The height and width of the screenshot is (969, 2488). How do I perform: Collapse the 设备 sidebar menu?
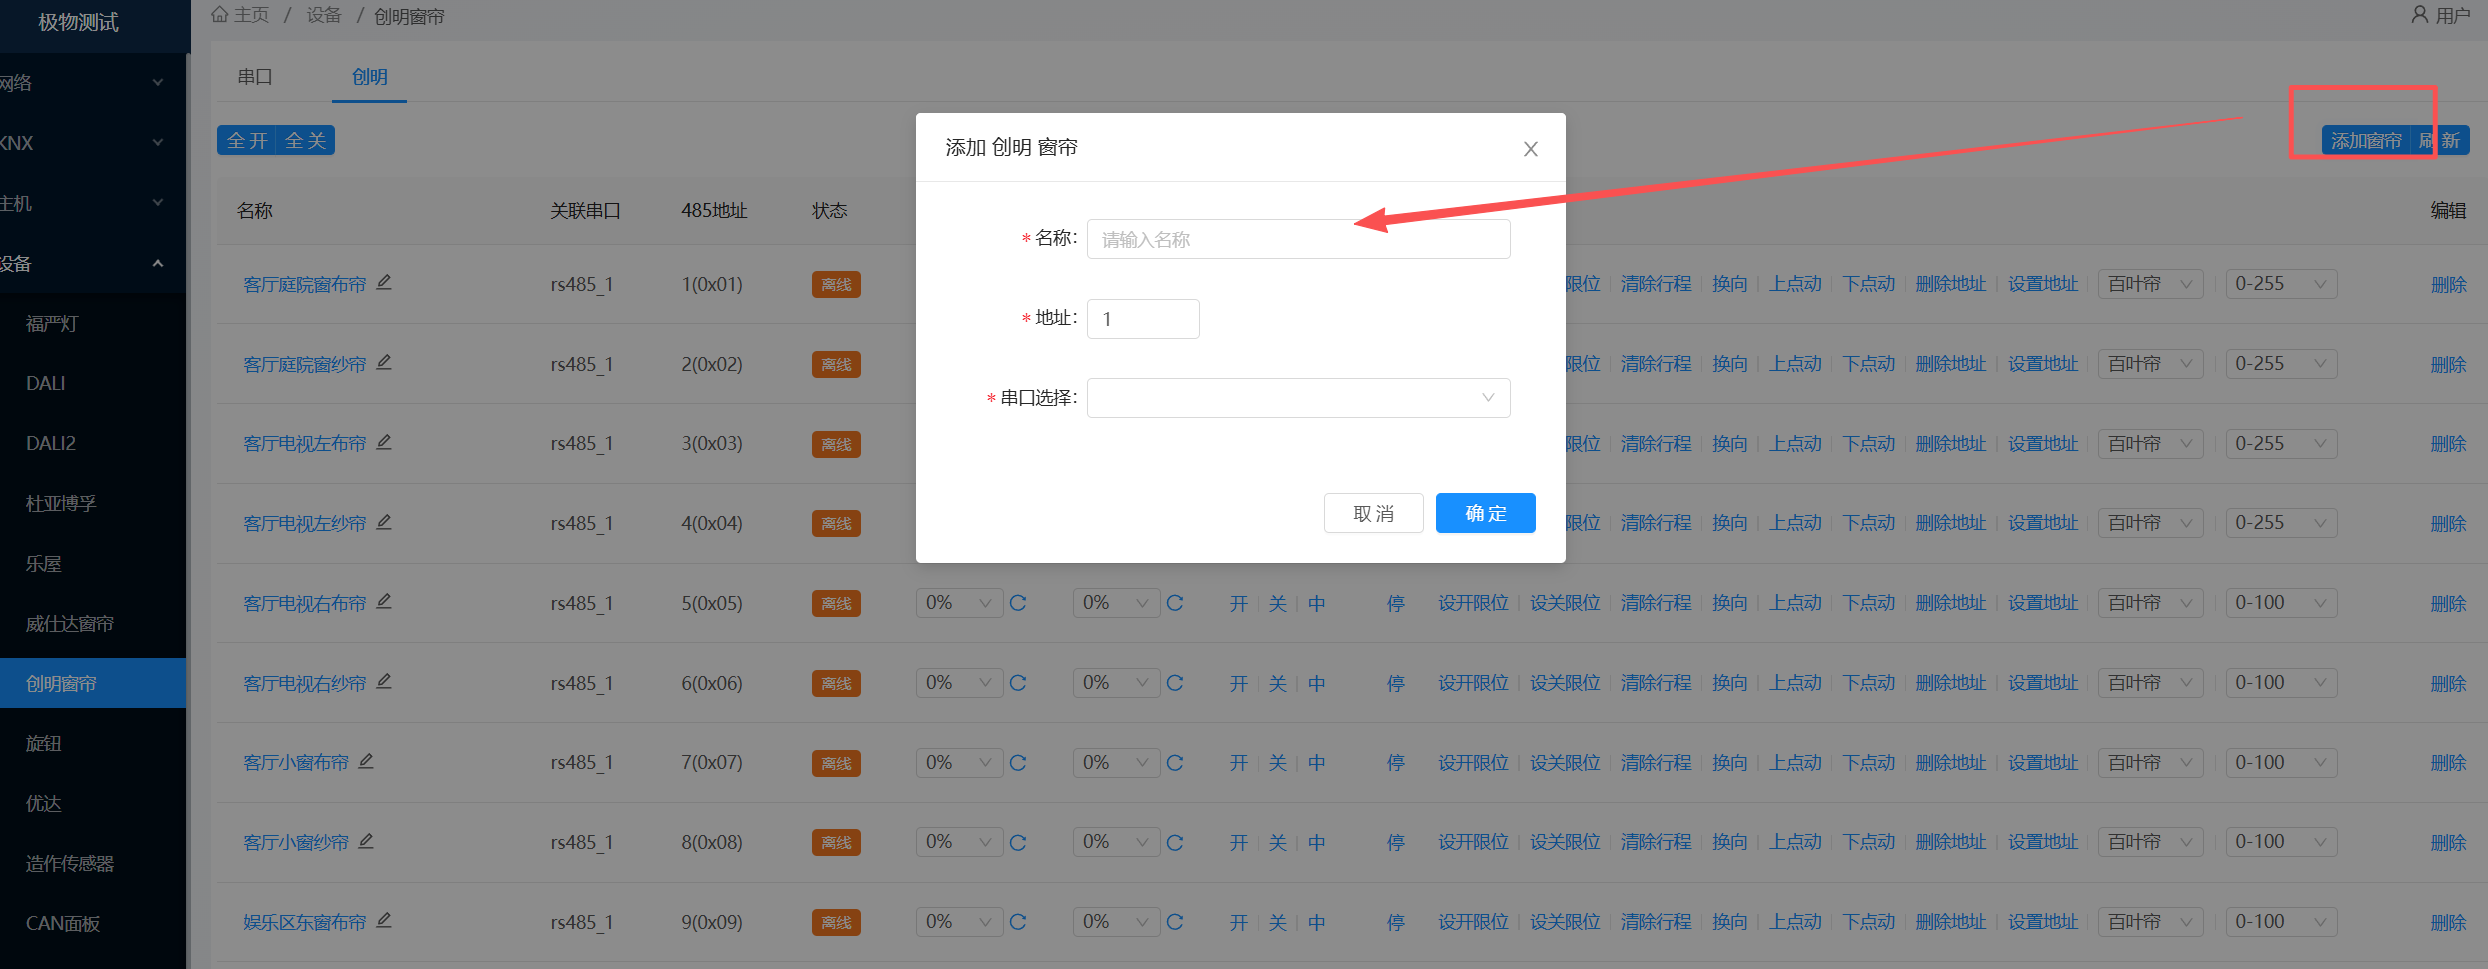point(93,263)
